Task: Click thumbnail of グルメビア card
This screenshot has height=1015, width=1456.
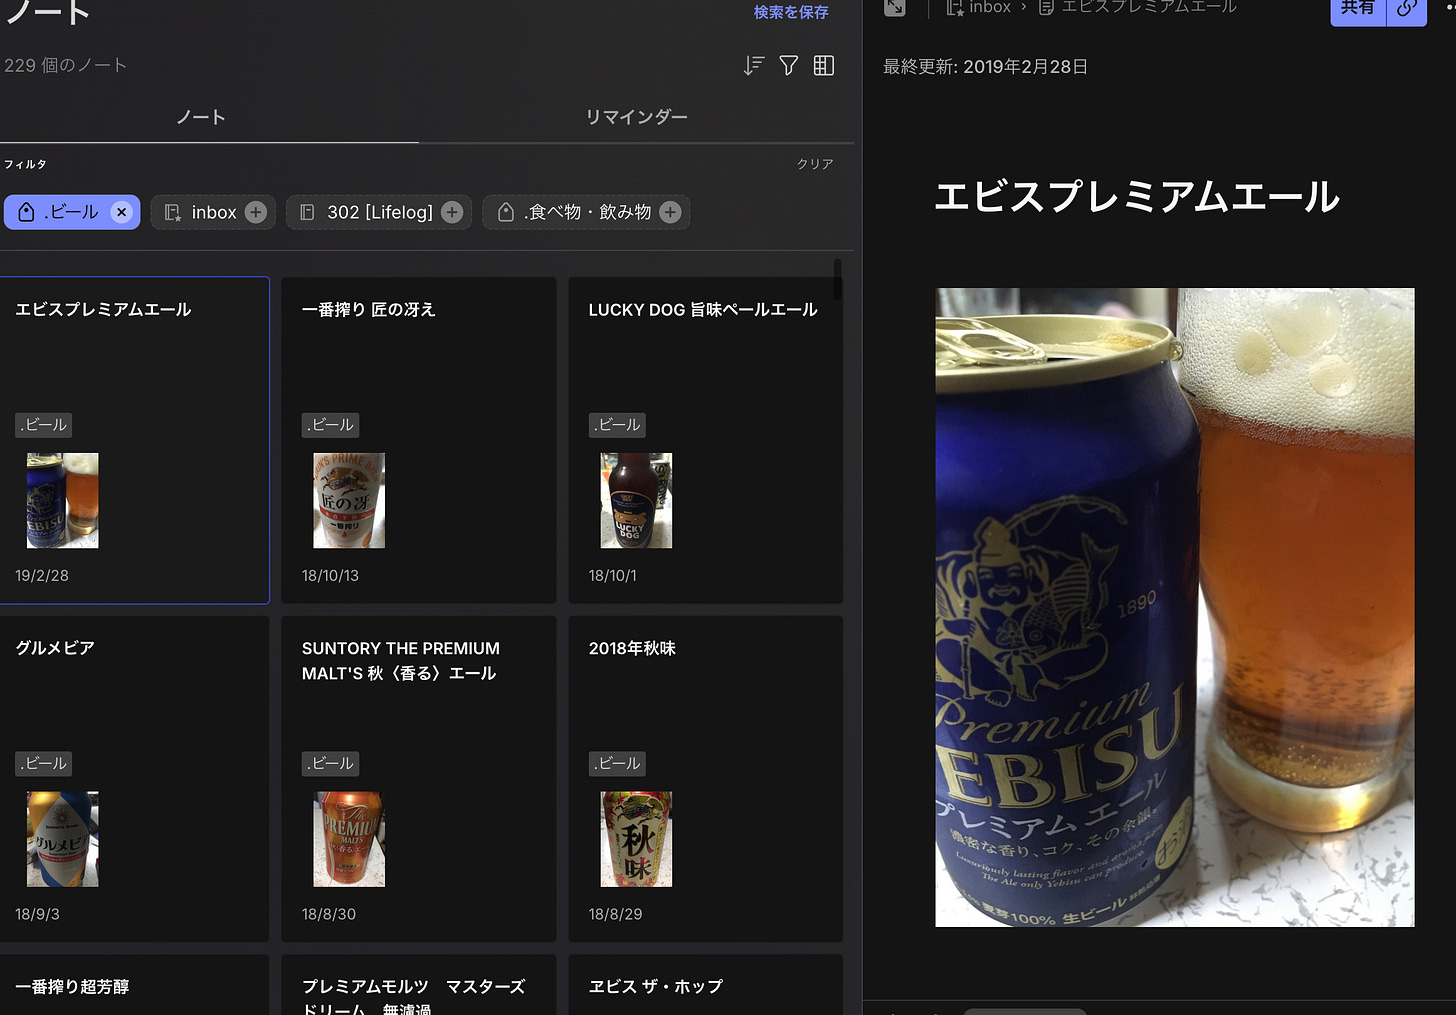Action: coord(62,839)
